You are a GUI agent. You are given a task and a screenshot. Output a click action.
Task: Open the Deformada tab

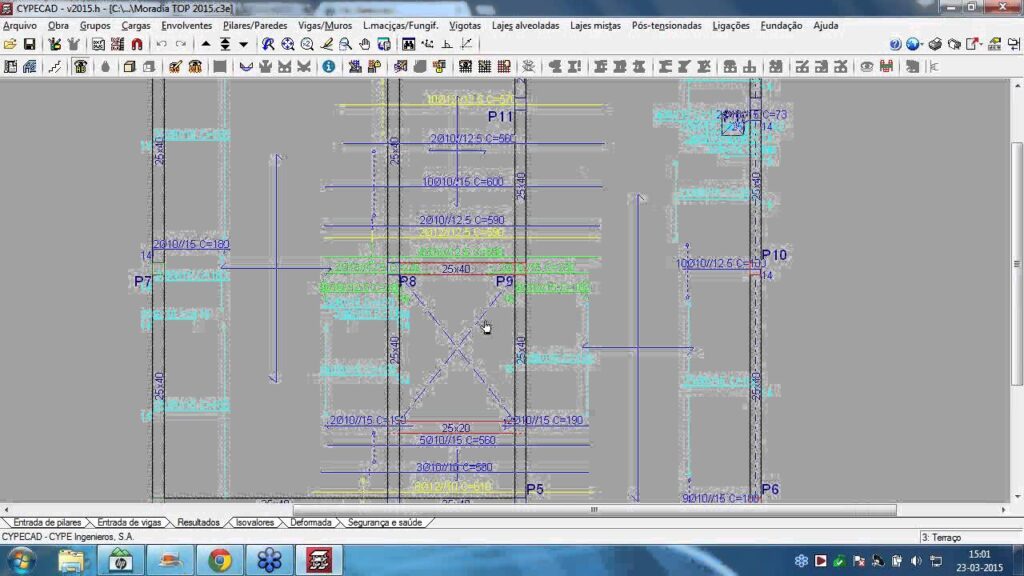(311, 522)
